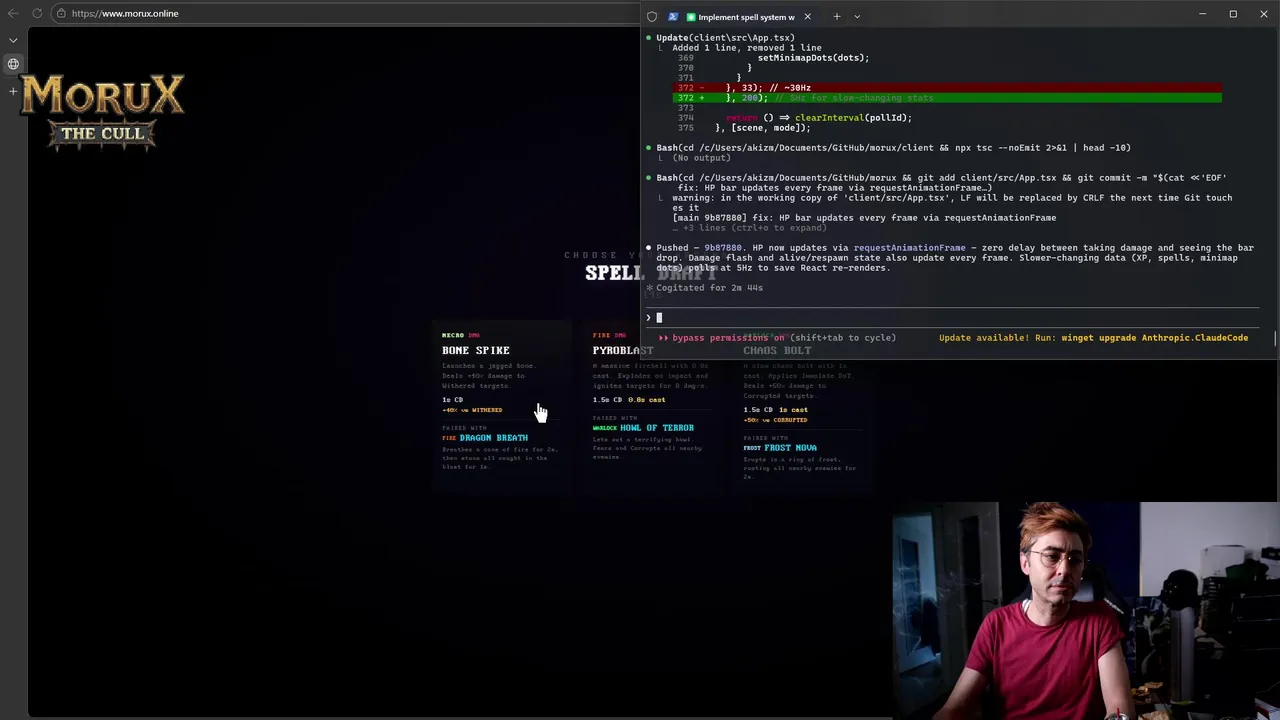
Task: Click Howl of Terror paired spell
Action: pyautogui.click(x=657, y=428)
